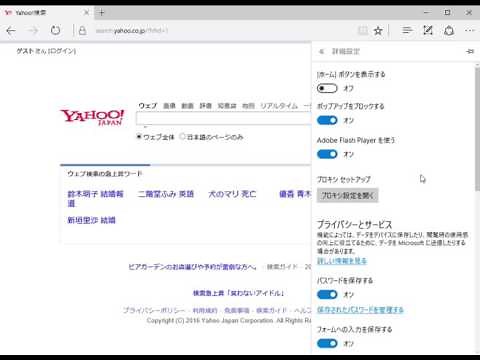Disable the Adobe Flash Player switch
The height and width of the screenshot is (360, 480).
327,154
